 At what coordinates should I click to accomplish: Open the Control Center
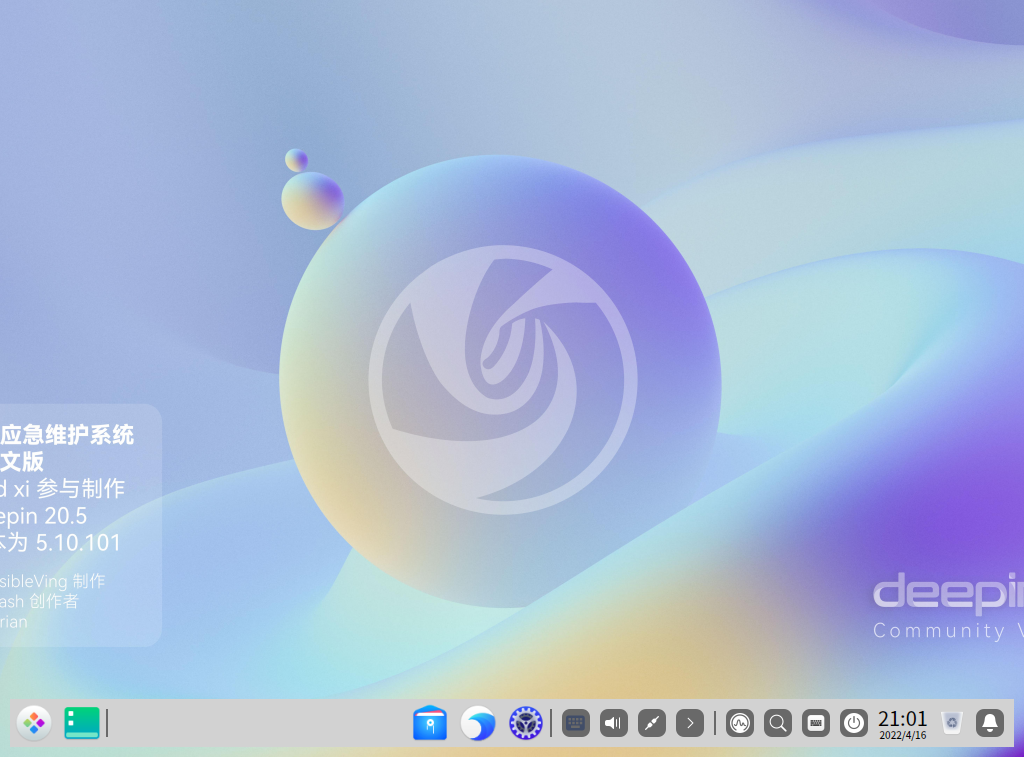coord(526,722)
